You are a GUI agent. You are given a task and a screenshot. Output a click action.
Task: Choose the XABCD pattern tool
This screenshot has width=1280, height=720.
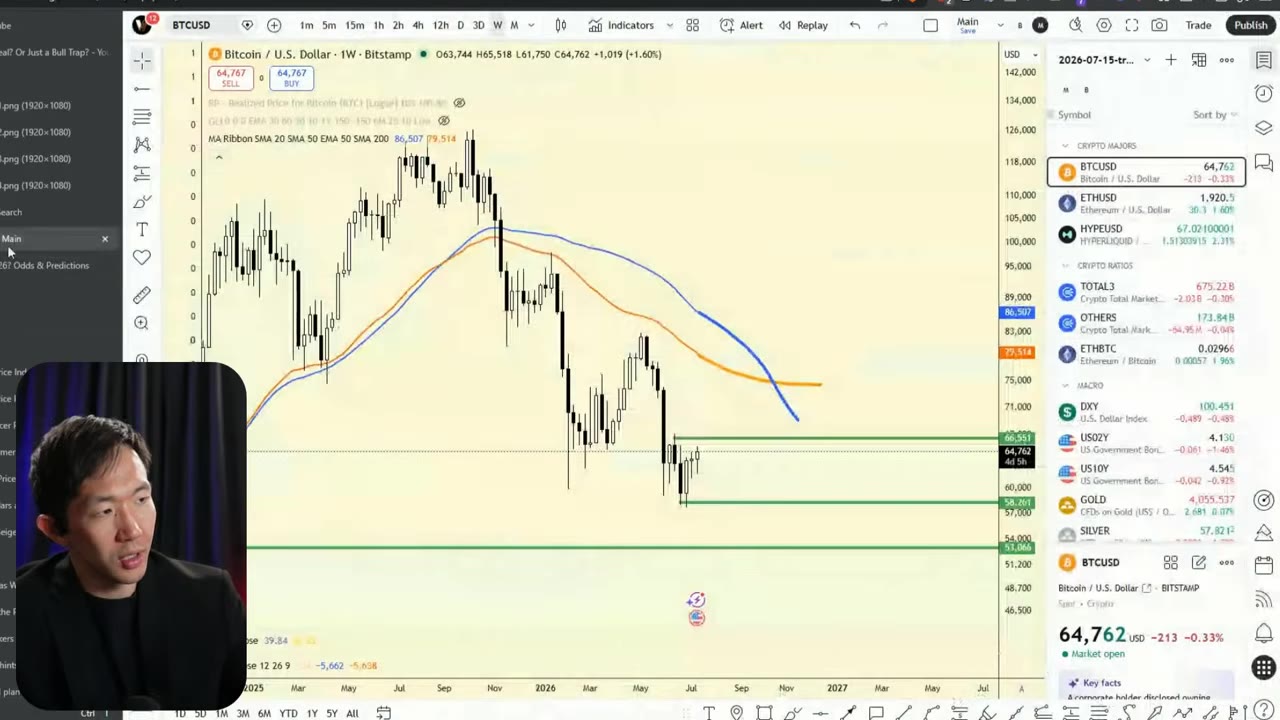click(142, 145)
